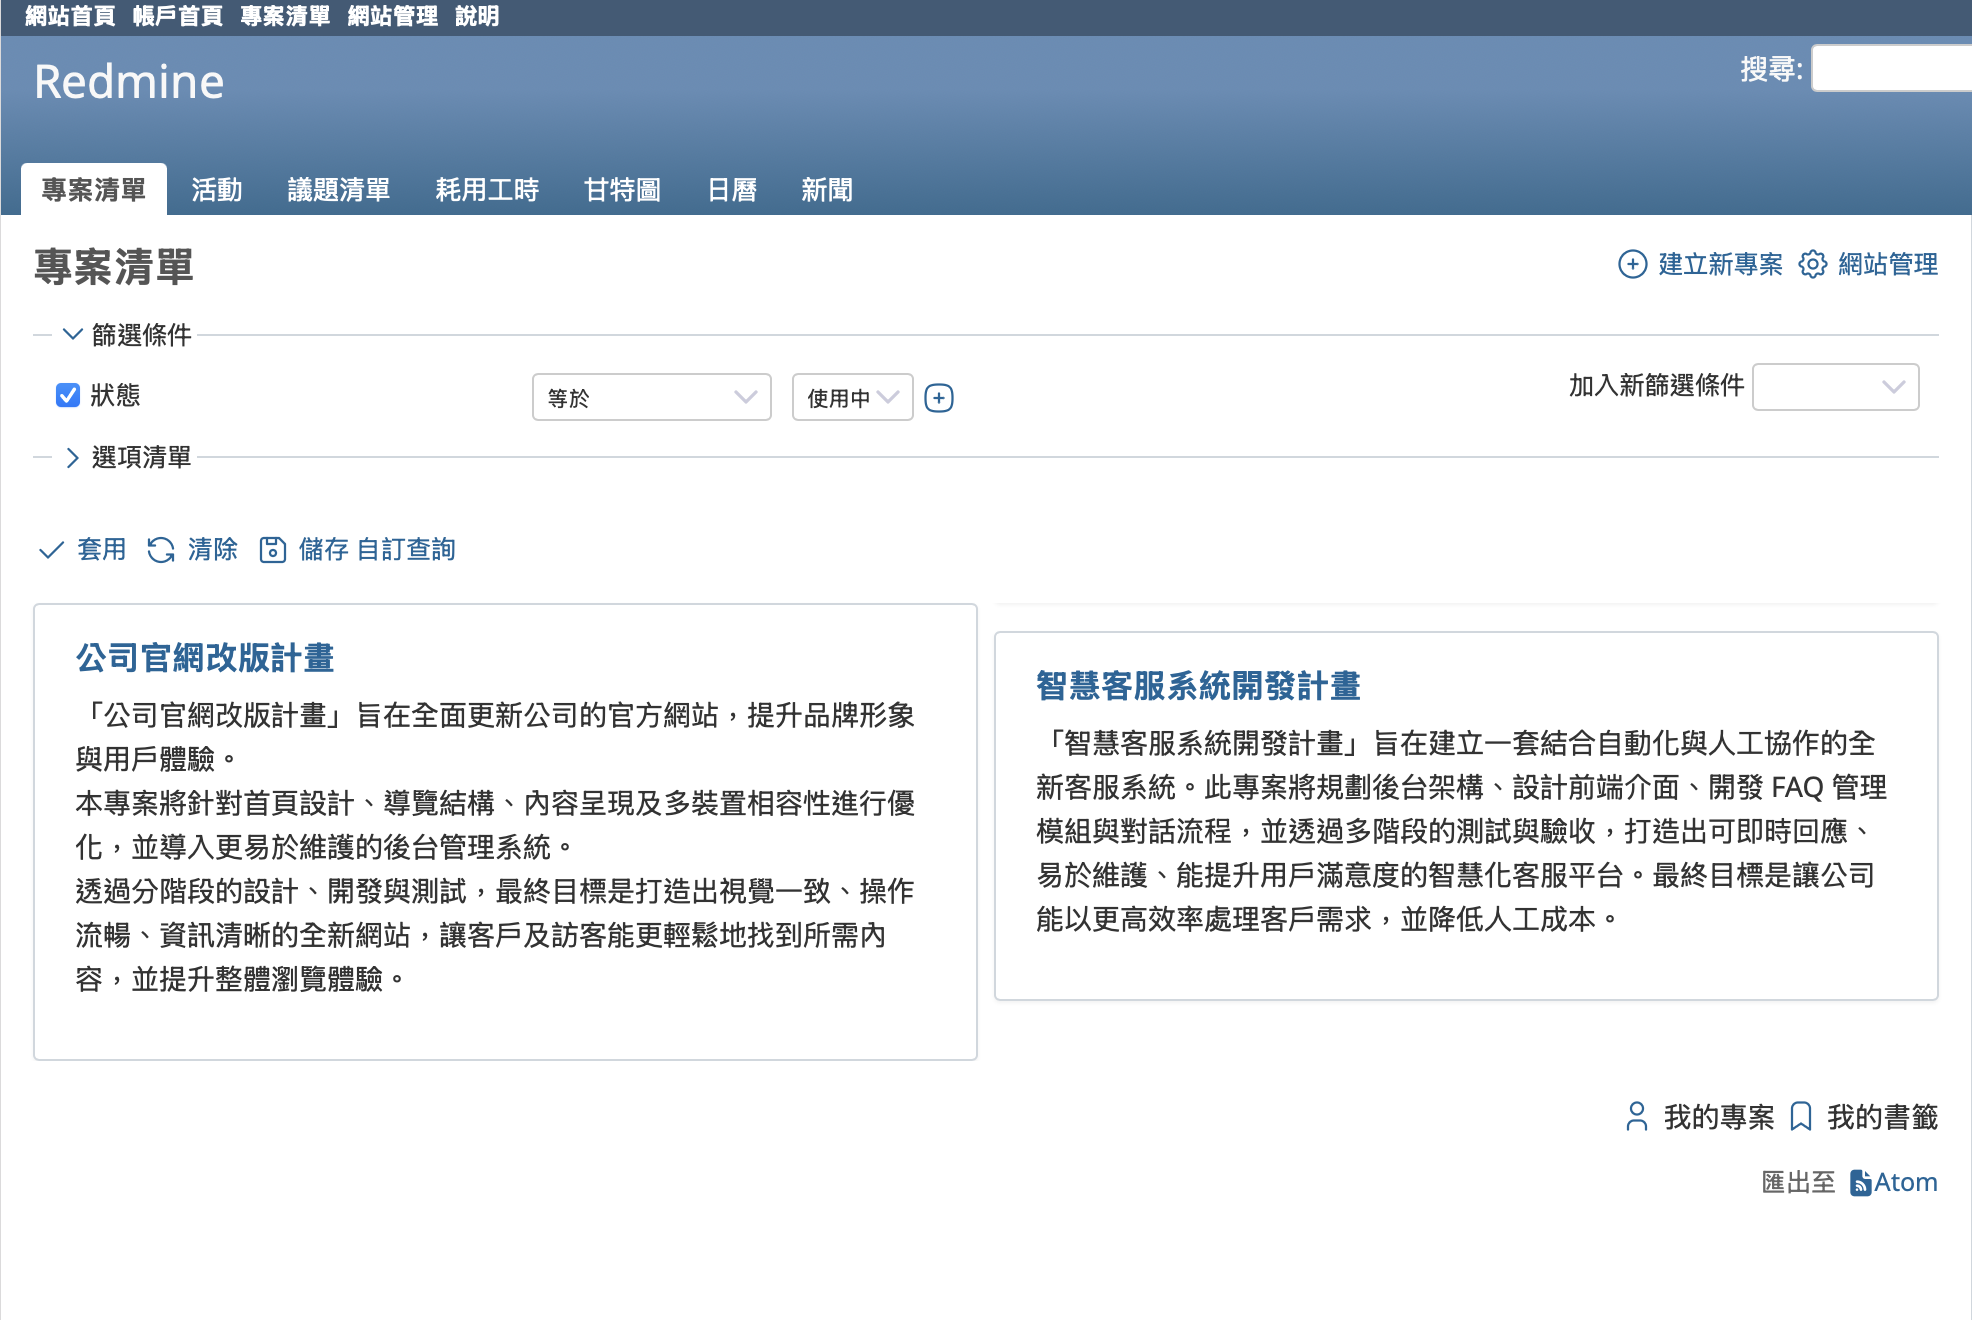The height and width of the screenshot is (1320, 1972).
Task: Open 專案清單 in top menu
Action: 285,16
